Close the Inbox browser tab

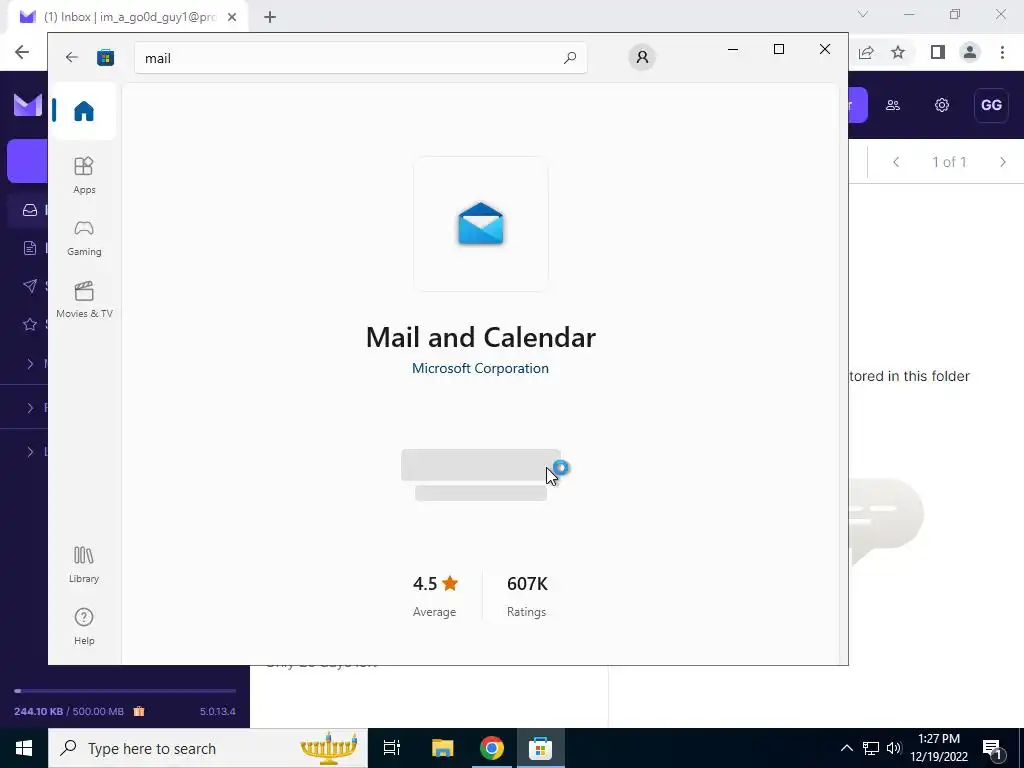tap(232, 18)
